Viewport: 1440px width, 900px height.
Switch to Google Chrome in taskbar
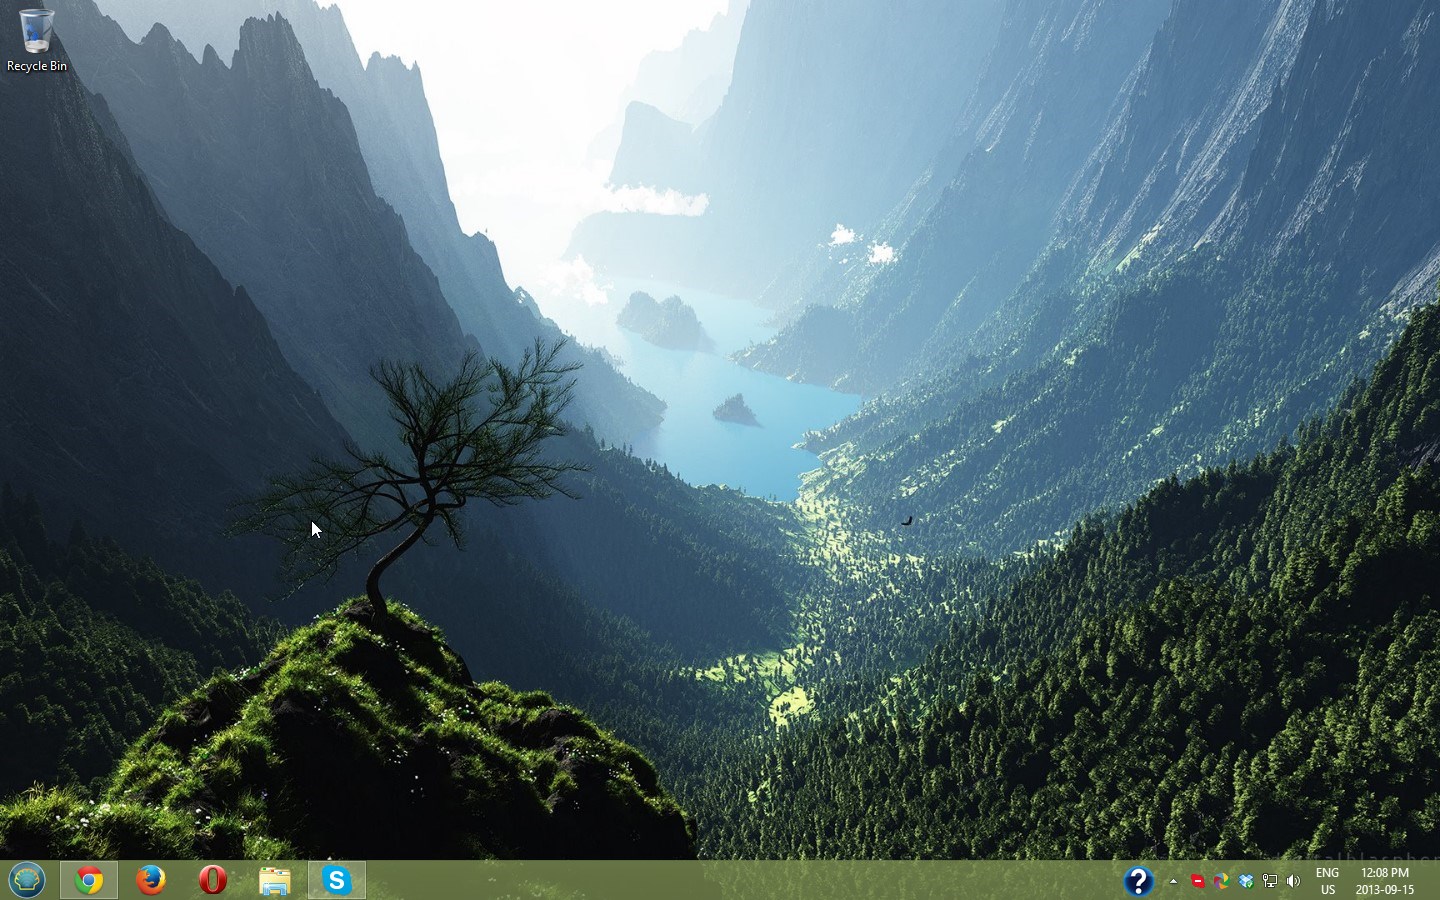coord(89,880)
